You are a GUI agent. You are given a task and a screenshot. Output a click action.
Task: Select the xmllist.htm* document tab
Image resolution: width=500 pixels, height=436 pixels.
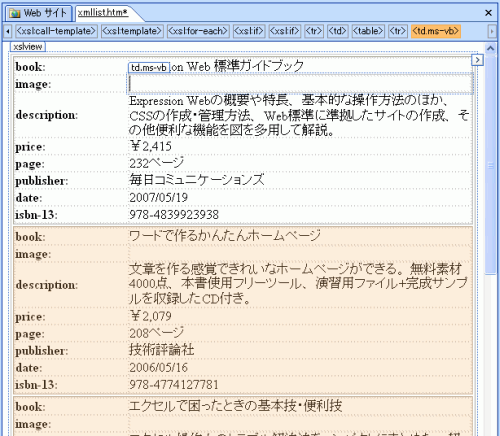[102, 13]
